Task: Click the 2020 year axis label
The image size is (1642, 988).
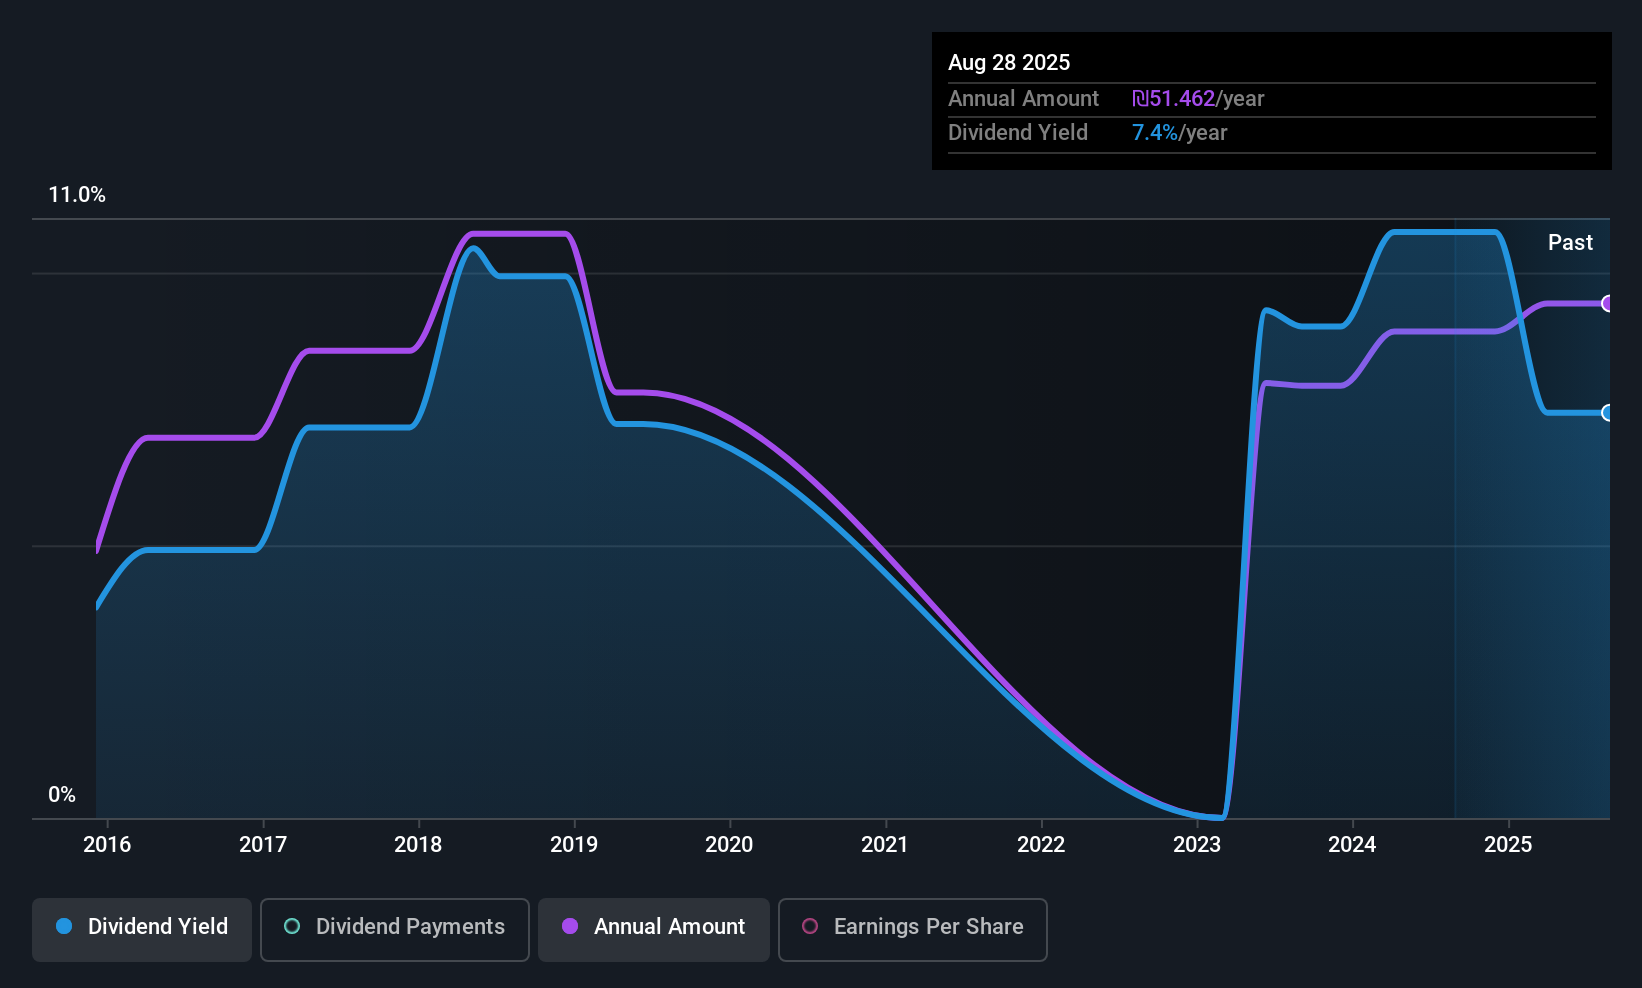Action: click(x=729, y=845)
